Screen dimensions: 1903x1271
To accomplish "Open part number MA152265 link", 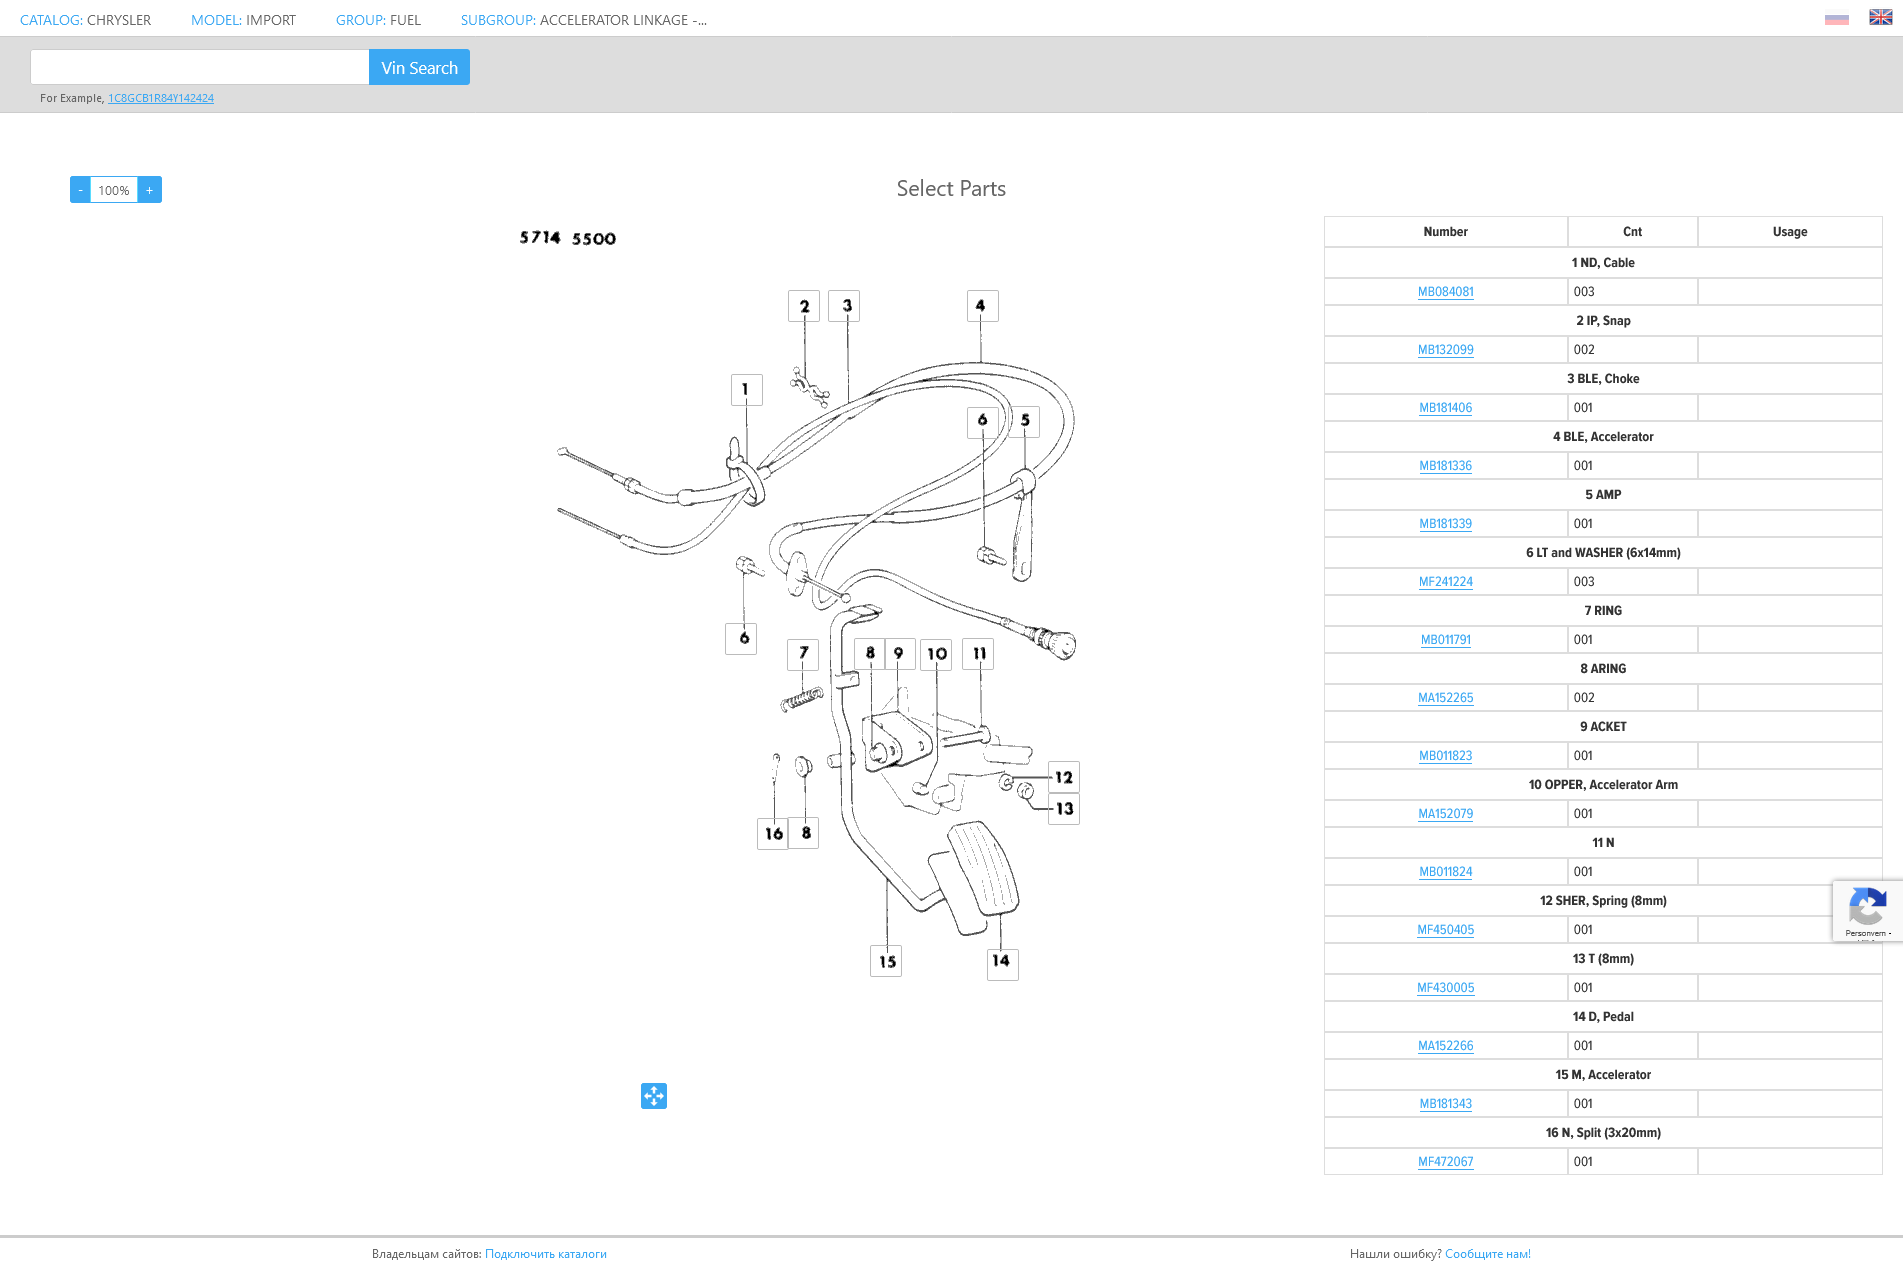I will tap(1446, 698).
